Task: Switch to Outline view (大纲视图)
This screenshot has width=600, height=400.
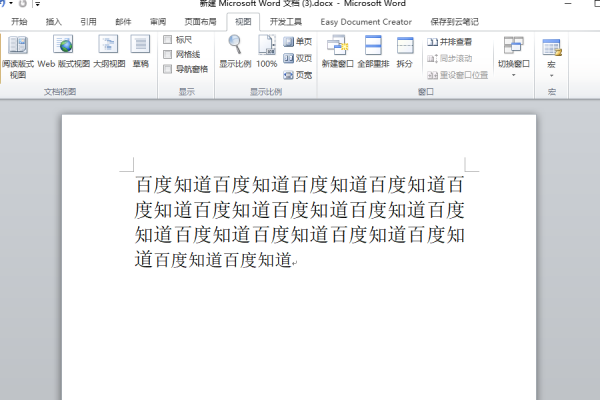Action: point(109,52)
